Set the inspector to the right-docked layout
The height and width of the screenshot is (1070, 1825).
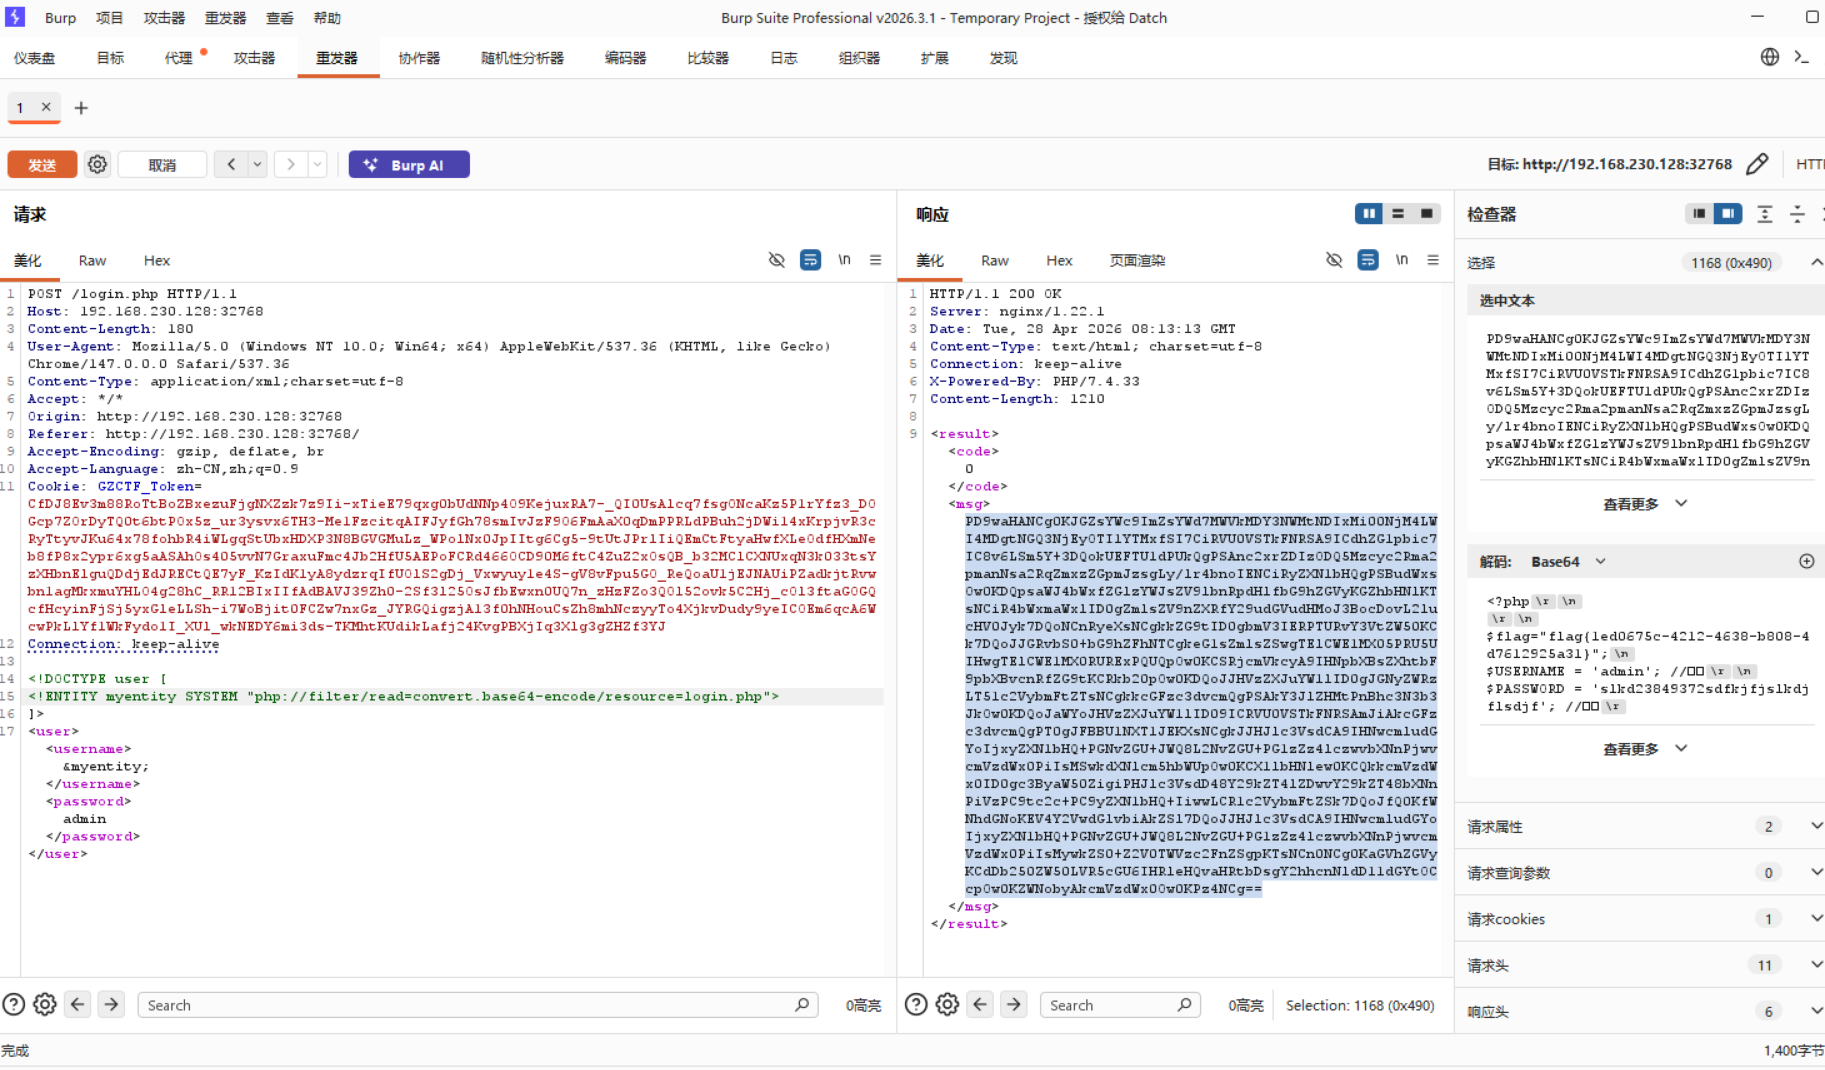click(x=1728, y=213)
